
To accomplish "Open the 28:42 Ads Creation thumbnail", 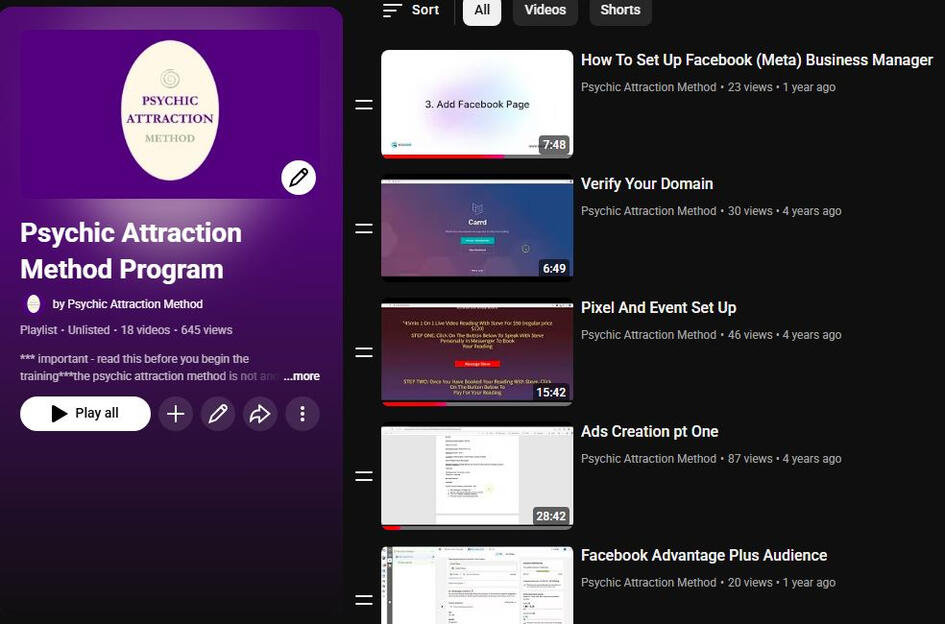I will tap(477, 476).
